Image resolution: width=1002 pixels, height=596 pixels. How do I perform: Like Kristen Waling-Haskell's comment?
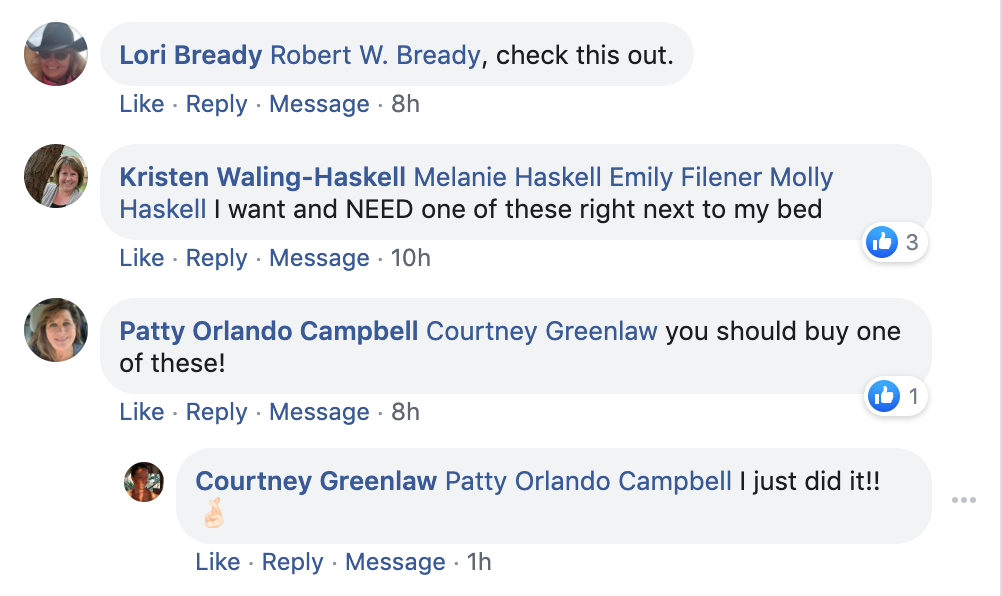[x=142, y=258]
